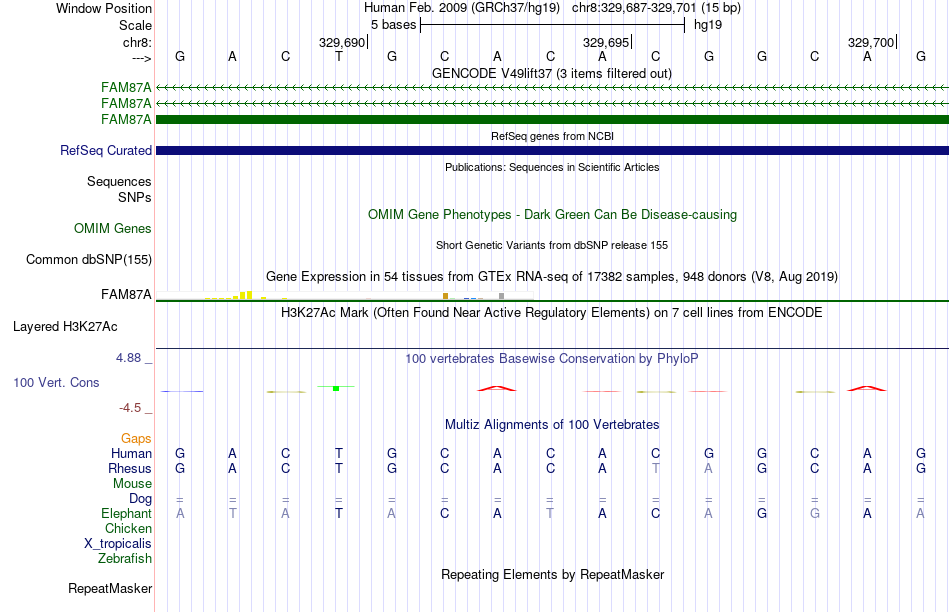Open OMIM Gene Phenotypes track title
The height and width of the screenshot is (612, 950).
coord(552,215)
